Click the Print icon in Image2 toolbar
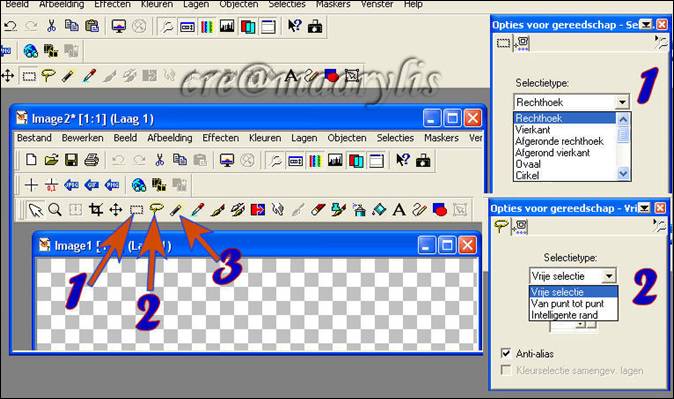Screen dimensions: 674x399 [91, 160]
